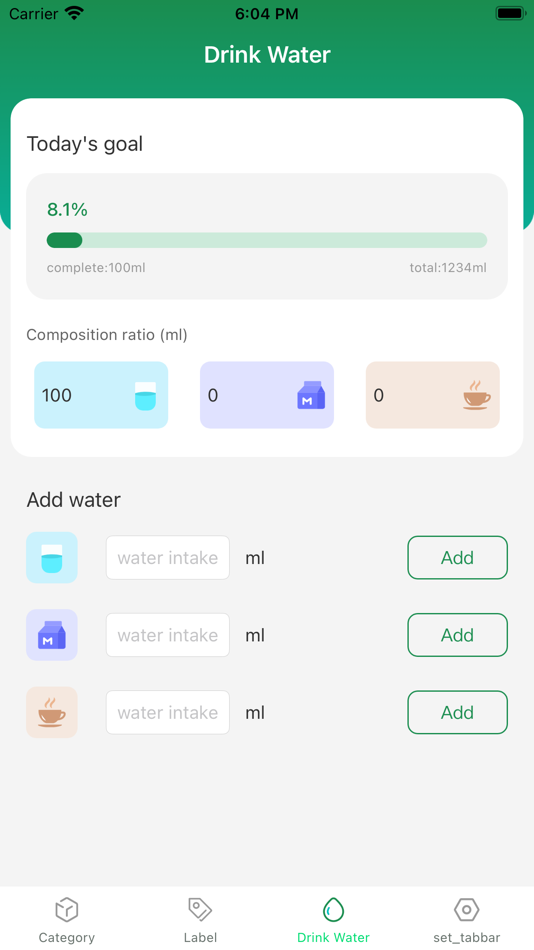Click the water composition card showing 100
This screenshot has height=950, width=534.
pyautogui.click(x=101, y=395)
